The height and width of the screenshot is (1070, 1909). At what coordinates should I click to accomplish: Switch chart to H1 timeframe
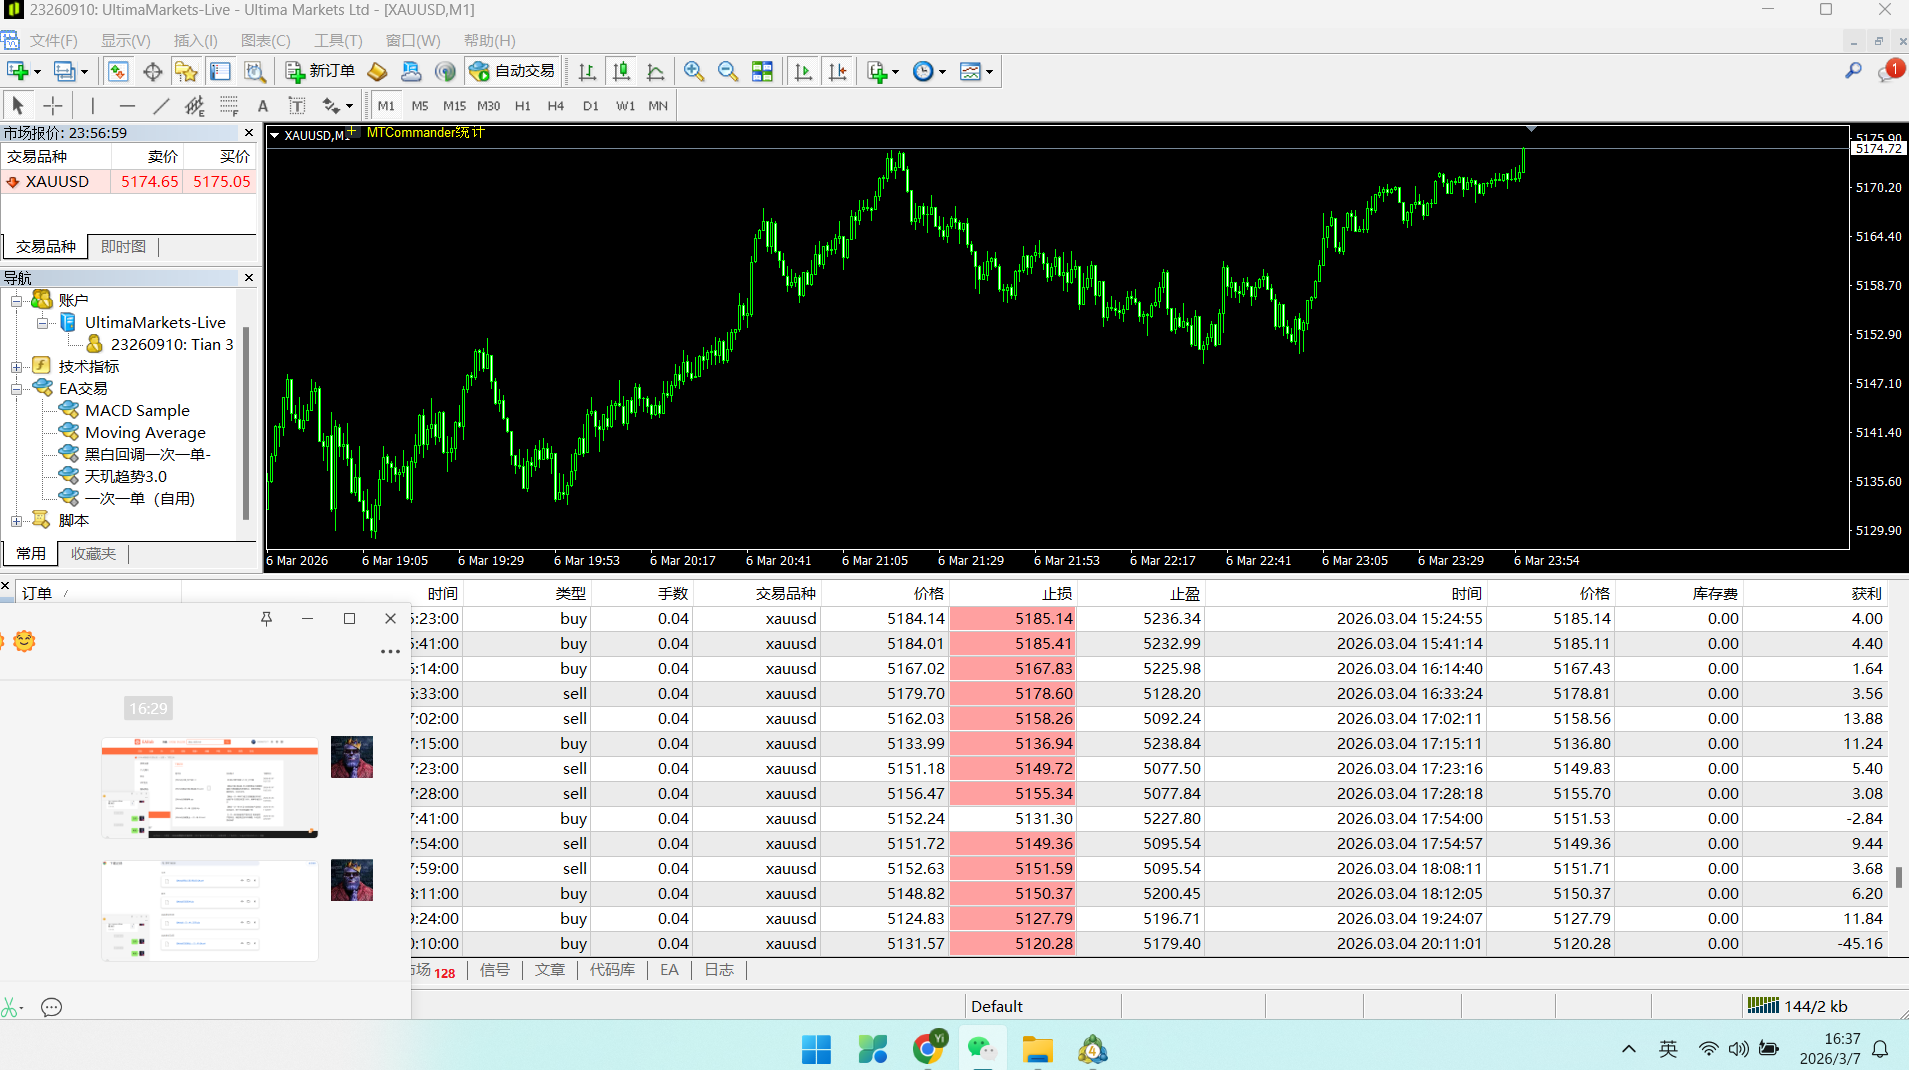point(522,105)
